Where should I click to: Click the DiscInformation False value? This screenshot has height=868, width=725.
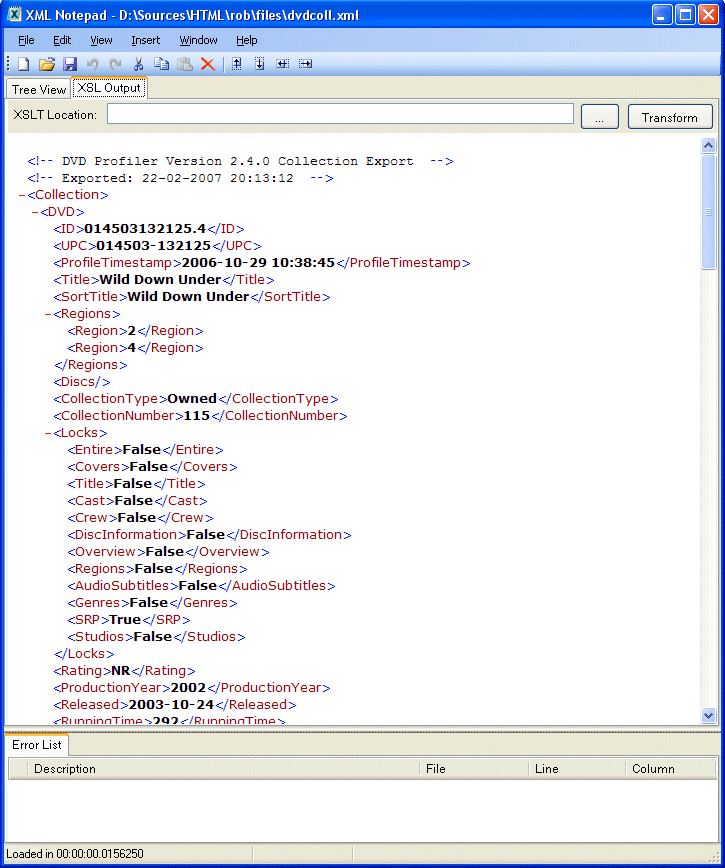(x=206, y=535)
